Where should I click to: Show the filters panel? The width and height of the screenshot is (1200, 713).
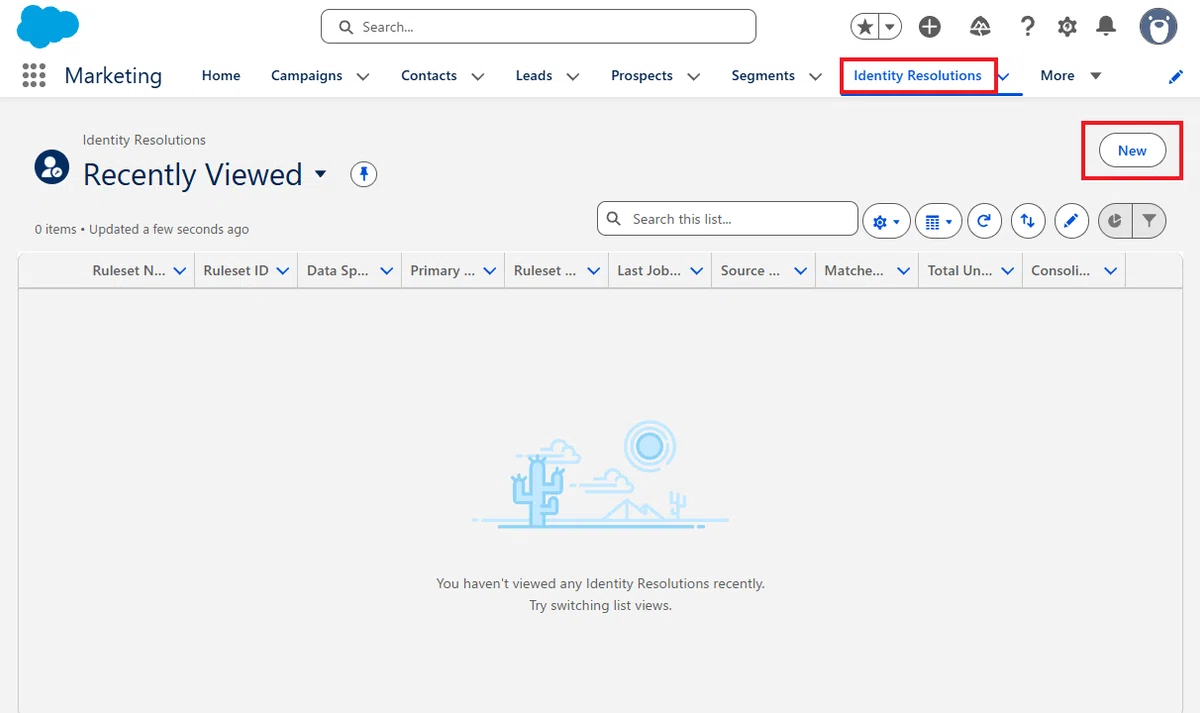pyautogui.click(x=1150, y=221)
